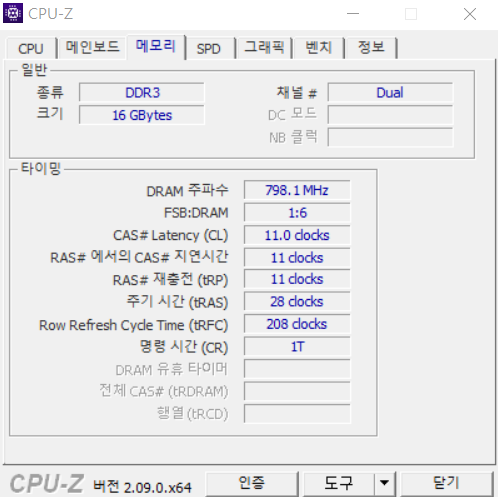
Task: Click the 11.0 clocks CAS# Latency value
Action: [297, 235]
